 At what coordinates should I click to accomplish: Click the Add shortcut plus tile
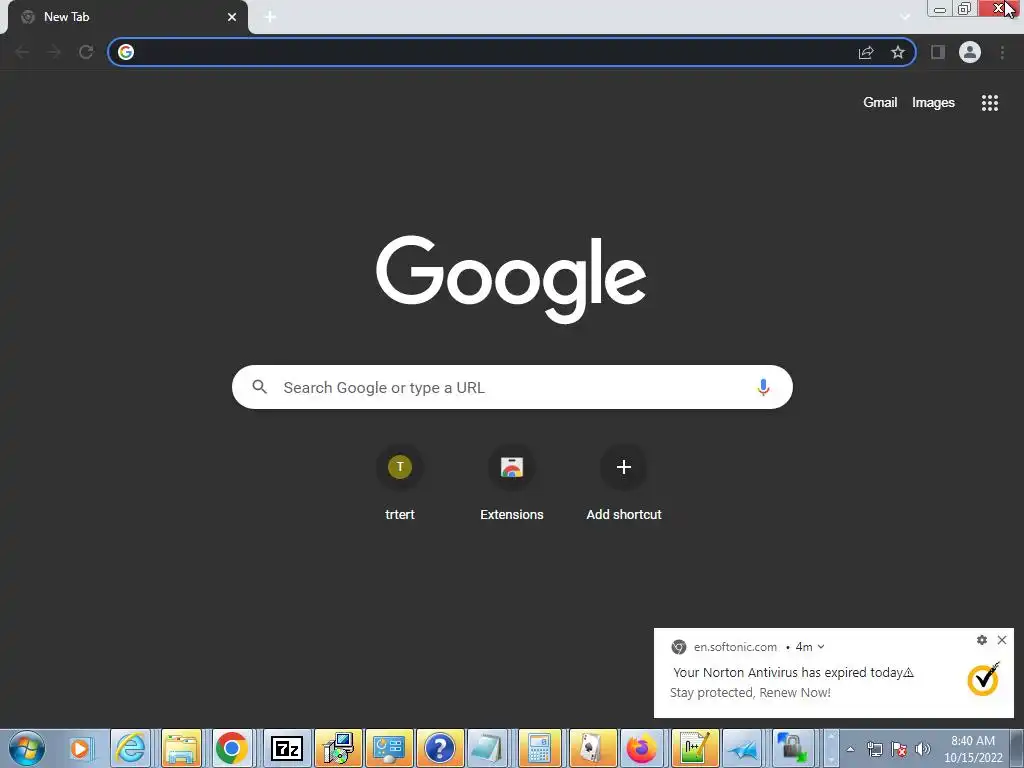[x=624, y=483]
